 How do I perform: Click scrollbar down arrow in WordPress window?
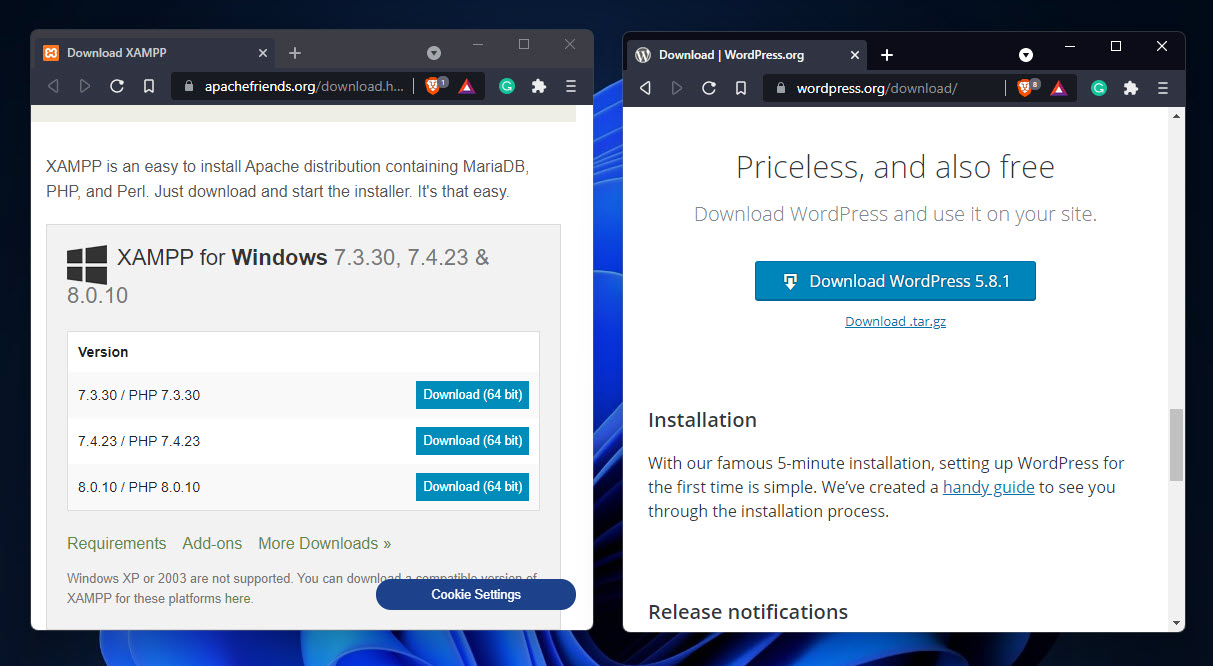pyautogui.click(x=1177, y=622)
